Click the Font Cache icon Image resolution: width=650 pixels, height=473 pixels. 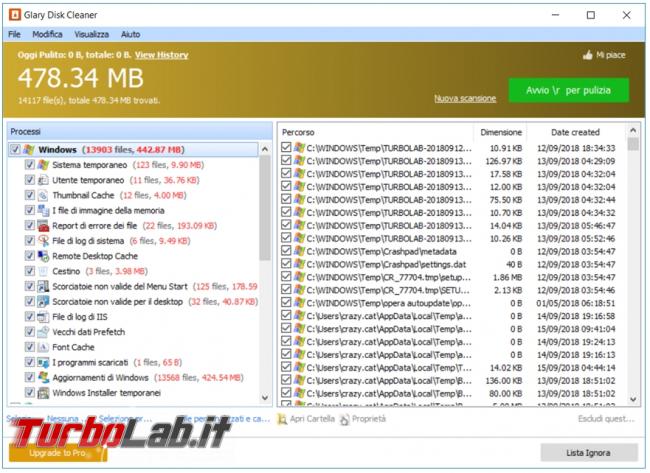pyautogui.click(x=43, y=347)
